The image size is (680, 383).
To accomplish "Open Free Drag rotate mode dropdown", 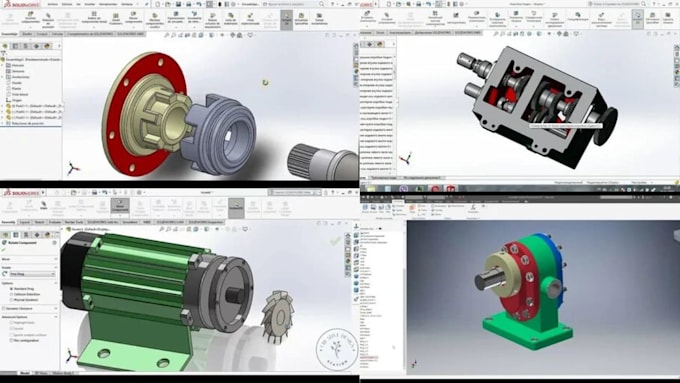I will coord(32,274).
